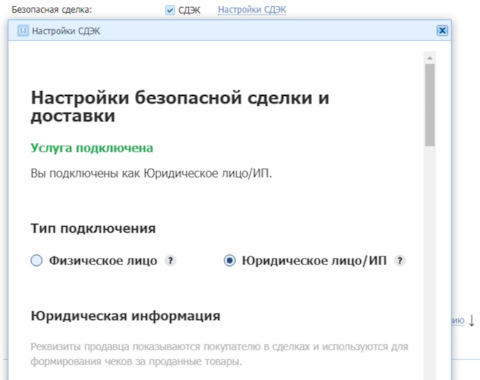Click the Безопасная сделка label
480x380 pixels.
click(52, 10)
